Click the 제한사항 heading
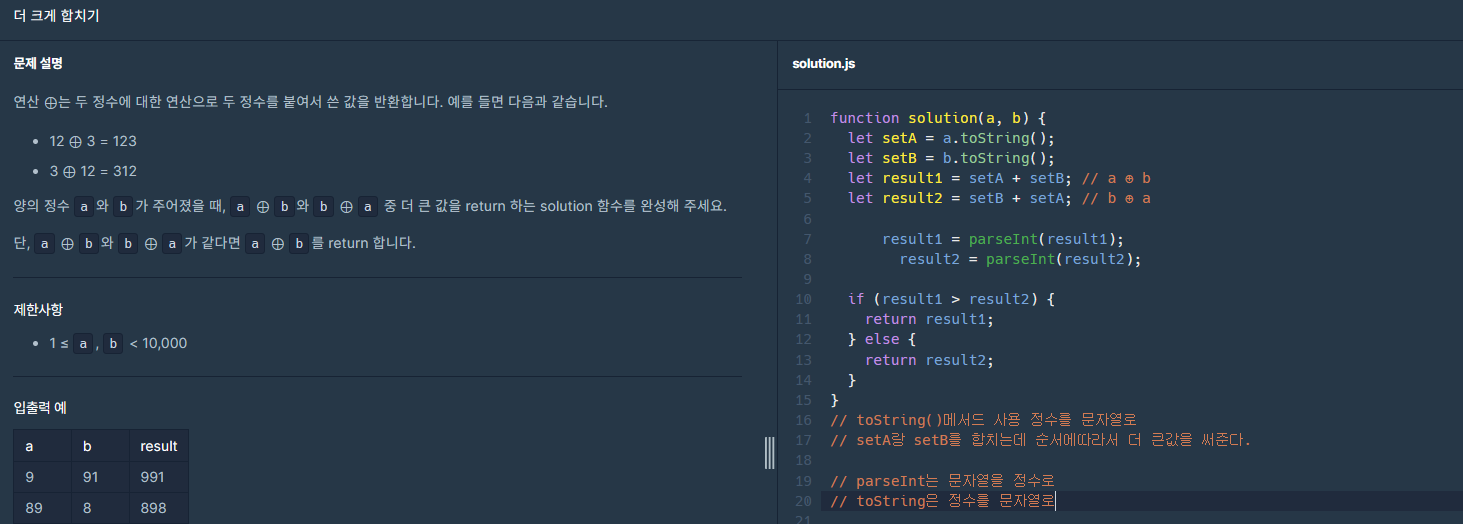Screen dimensions: 1463x524 (x=38, y=310)
